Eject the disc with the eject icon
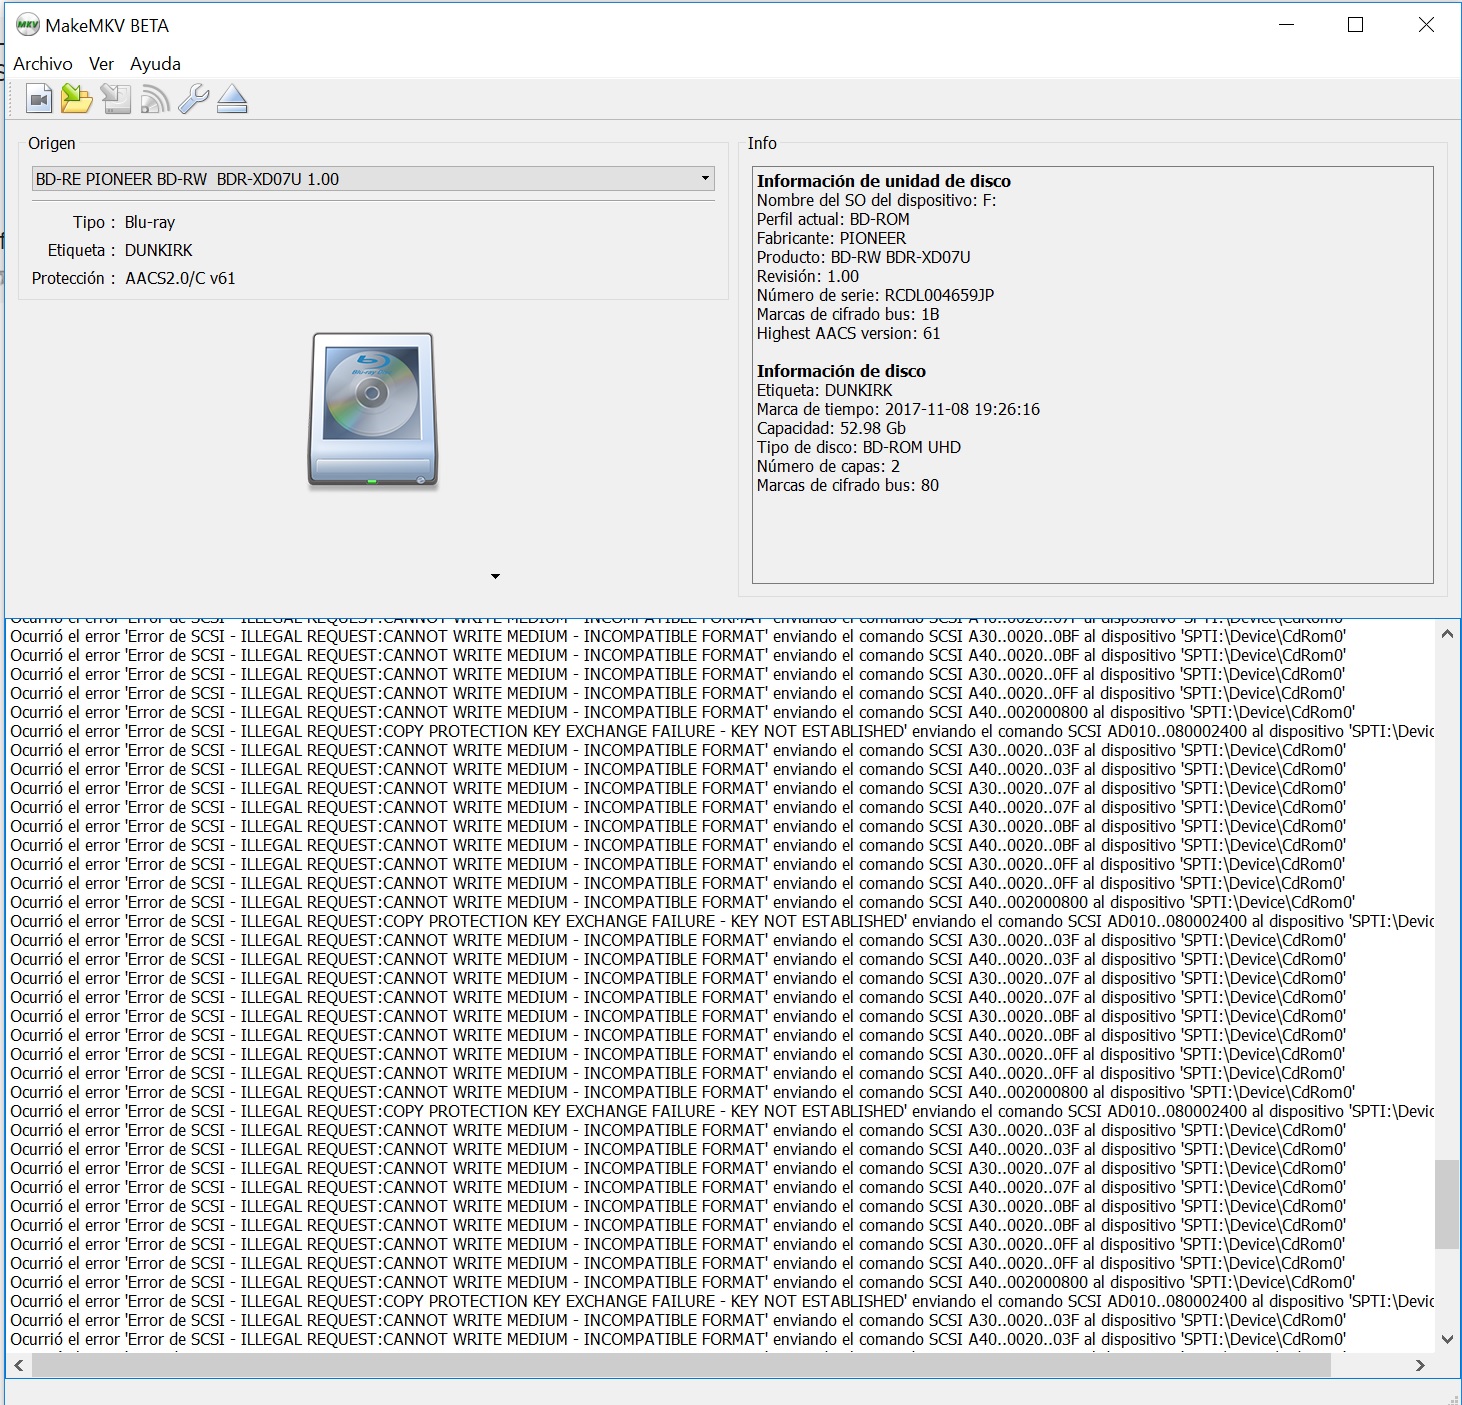The image size is (1462, 1405). [232, 99]
